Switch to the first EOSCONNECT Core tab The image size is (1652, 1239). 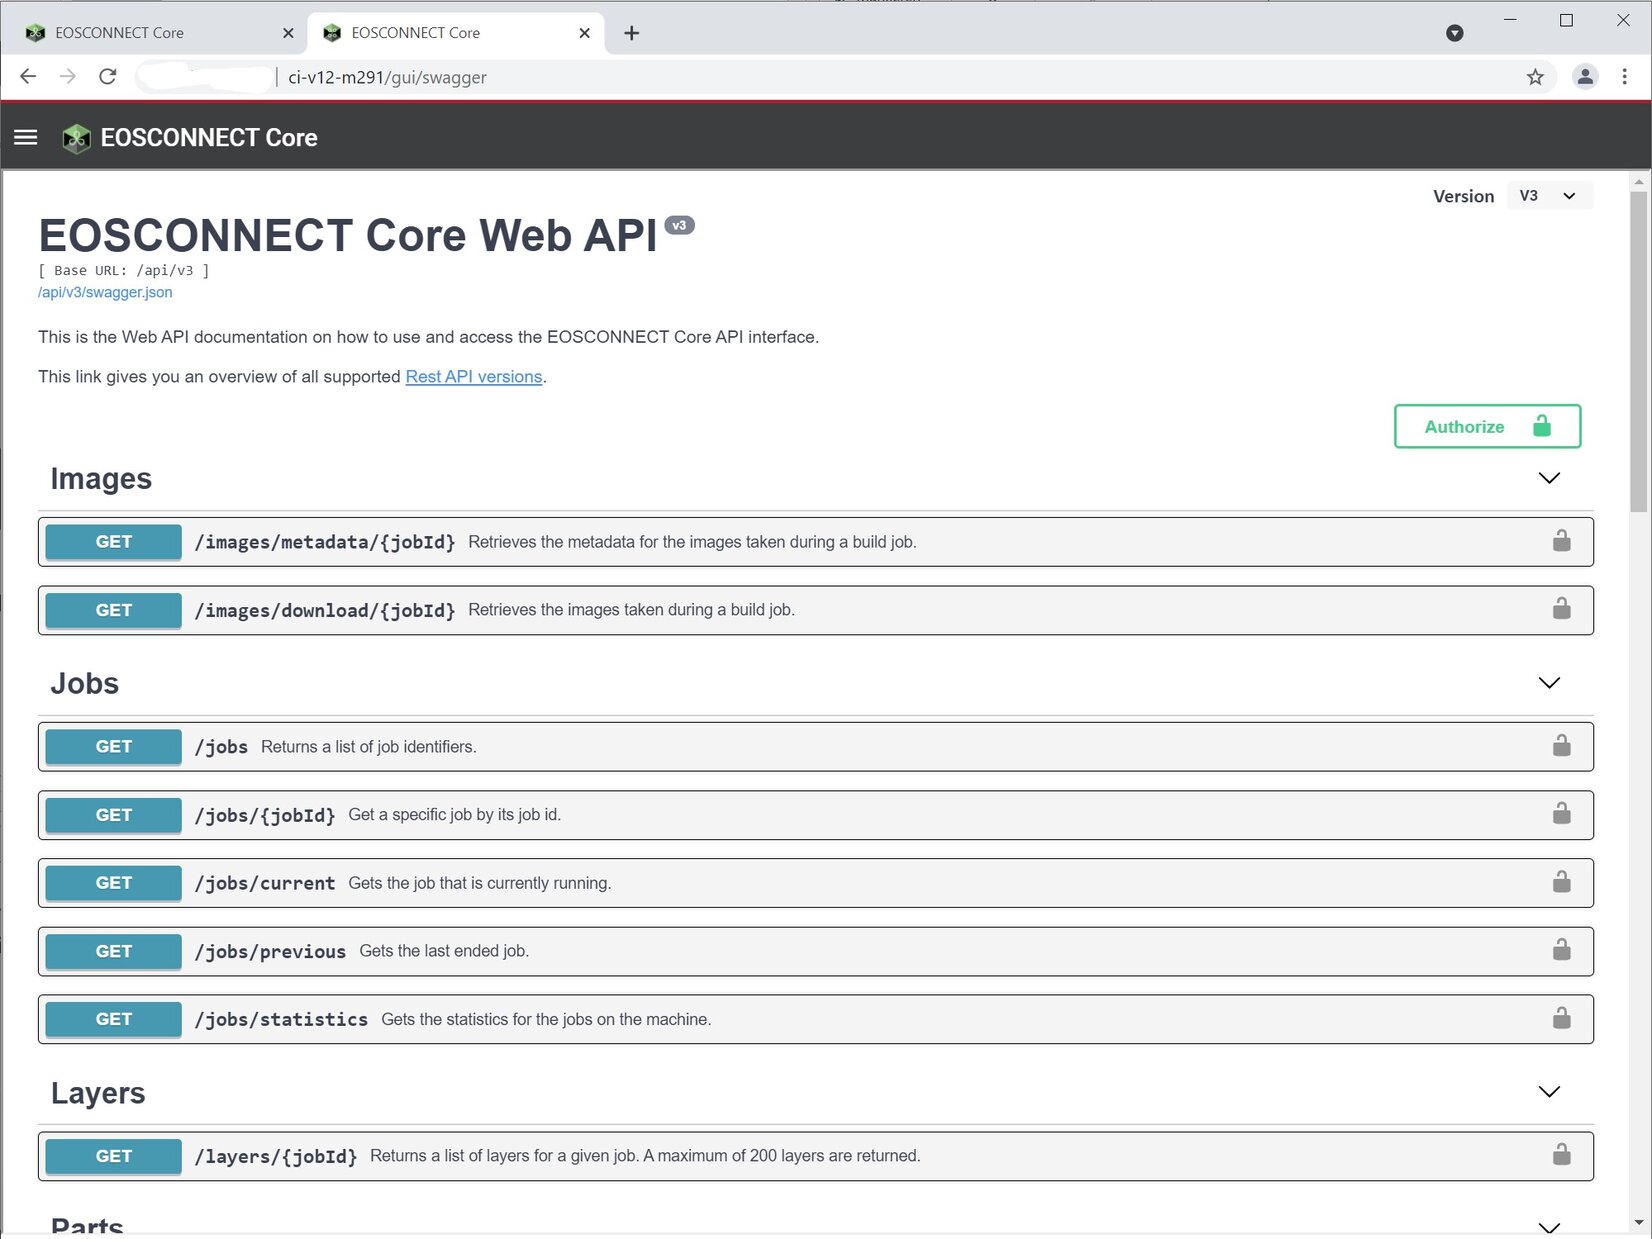click(x=150, y=33)
